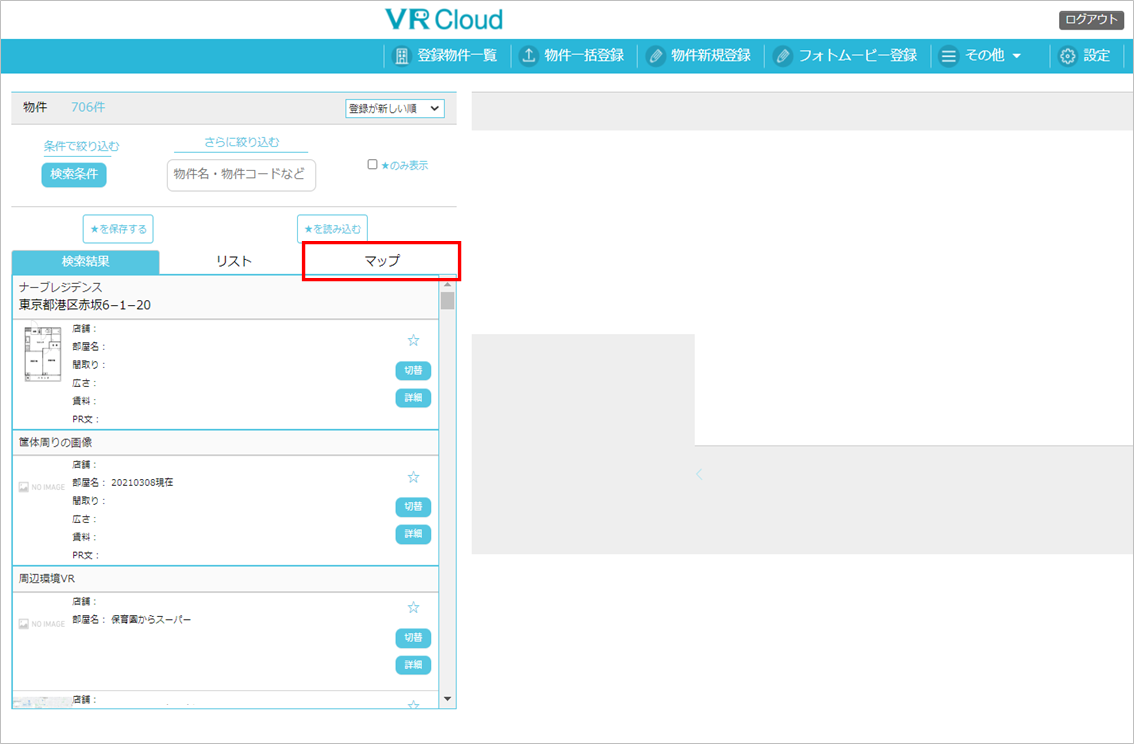Image resolution: width=1134 pixels, height=744 pixels.
Task: Click the pencil icon for フォトムービー登録
Action: pos(783,56)
